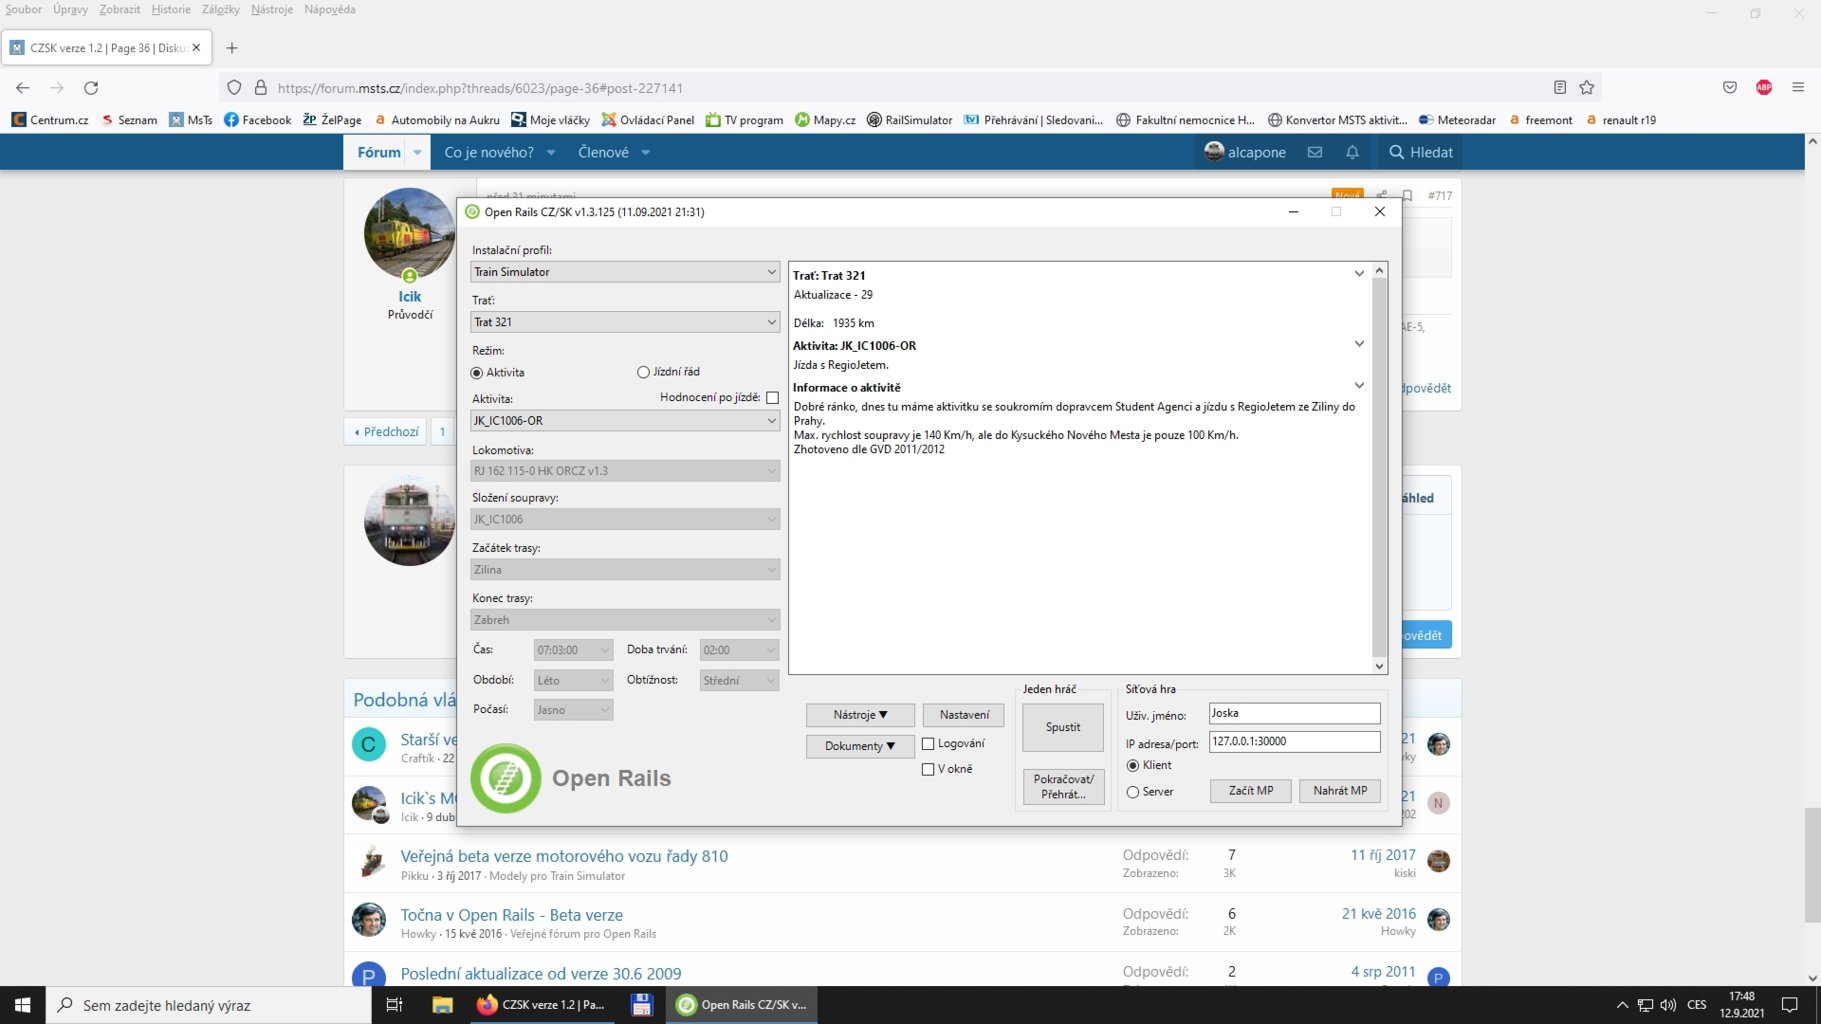
Task: Click the IP adresa/port input field
Action: (1294, 741)
